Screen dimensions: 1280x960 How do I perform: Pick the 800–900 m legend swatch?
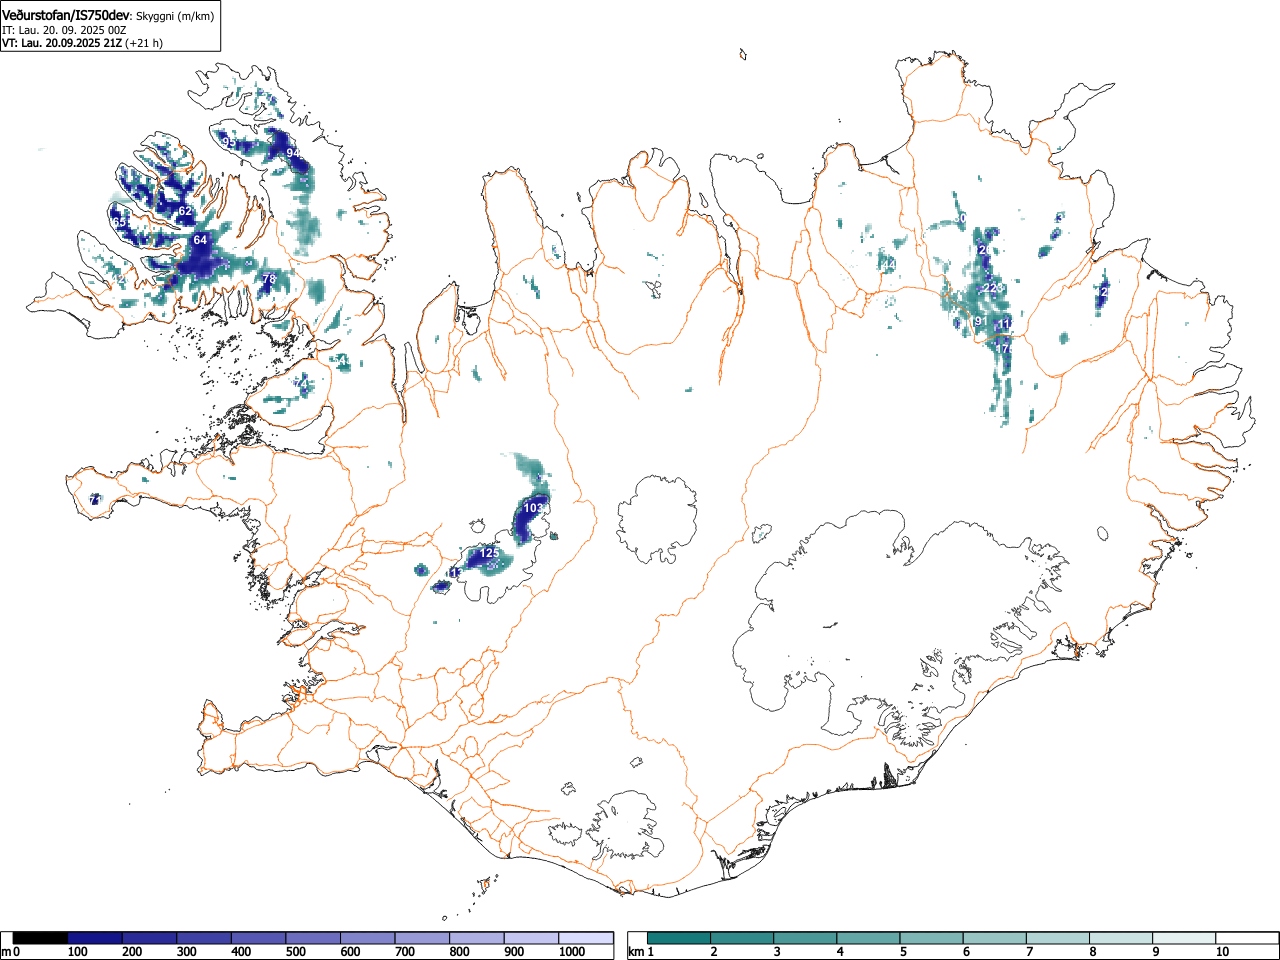tap(477, 938)
